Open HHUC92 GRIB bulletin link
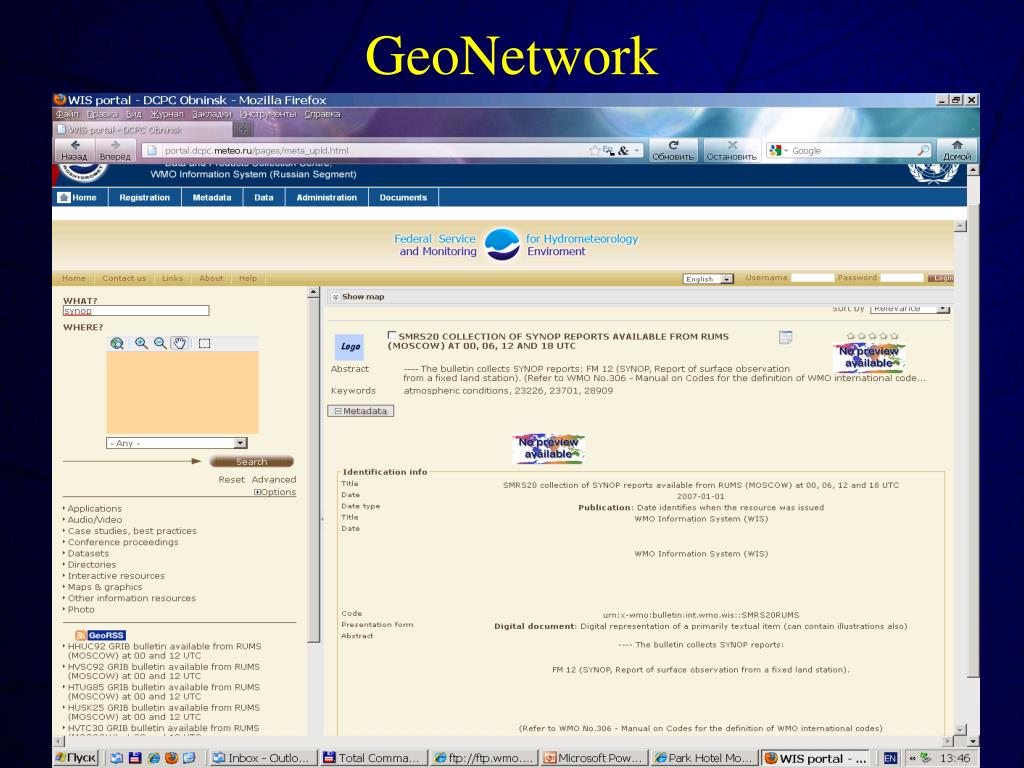Screen dimensions: 1024x768 (x=165, y=650)
